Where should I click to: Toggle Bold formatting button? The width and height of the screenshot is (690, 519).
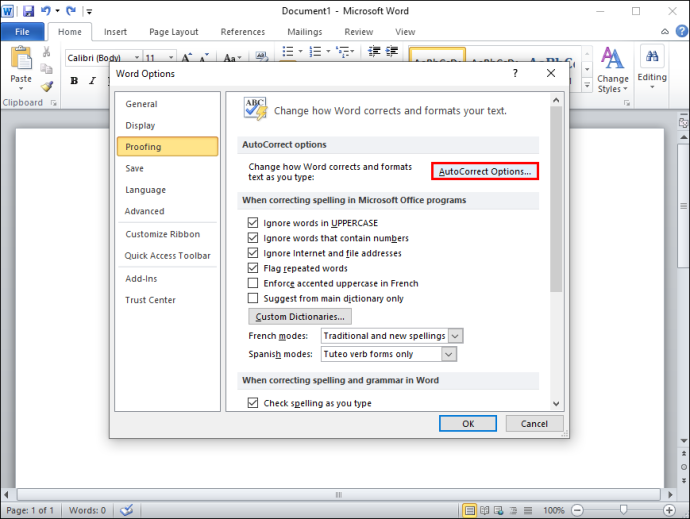(74, 81)
